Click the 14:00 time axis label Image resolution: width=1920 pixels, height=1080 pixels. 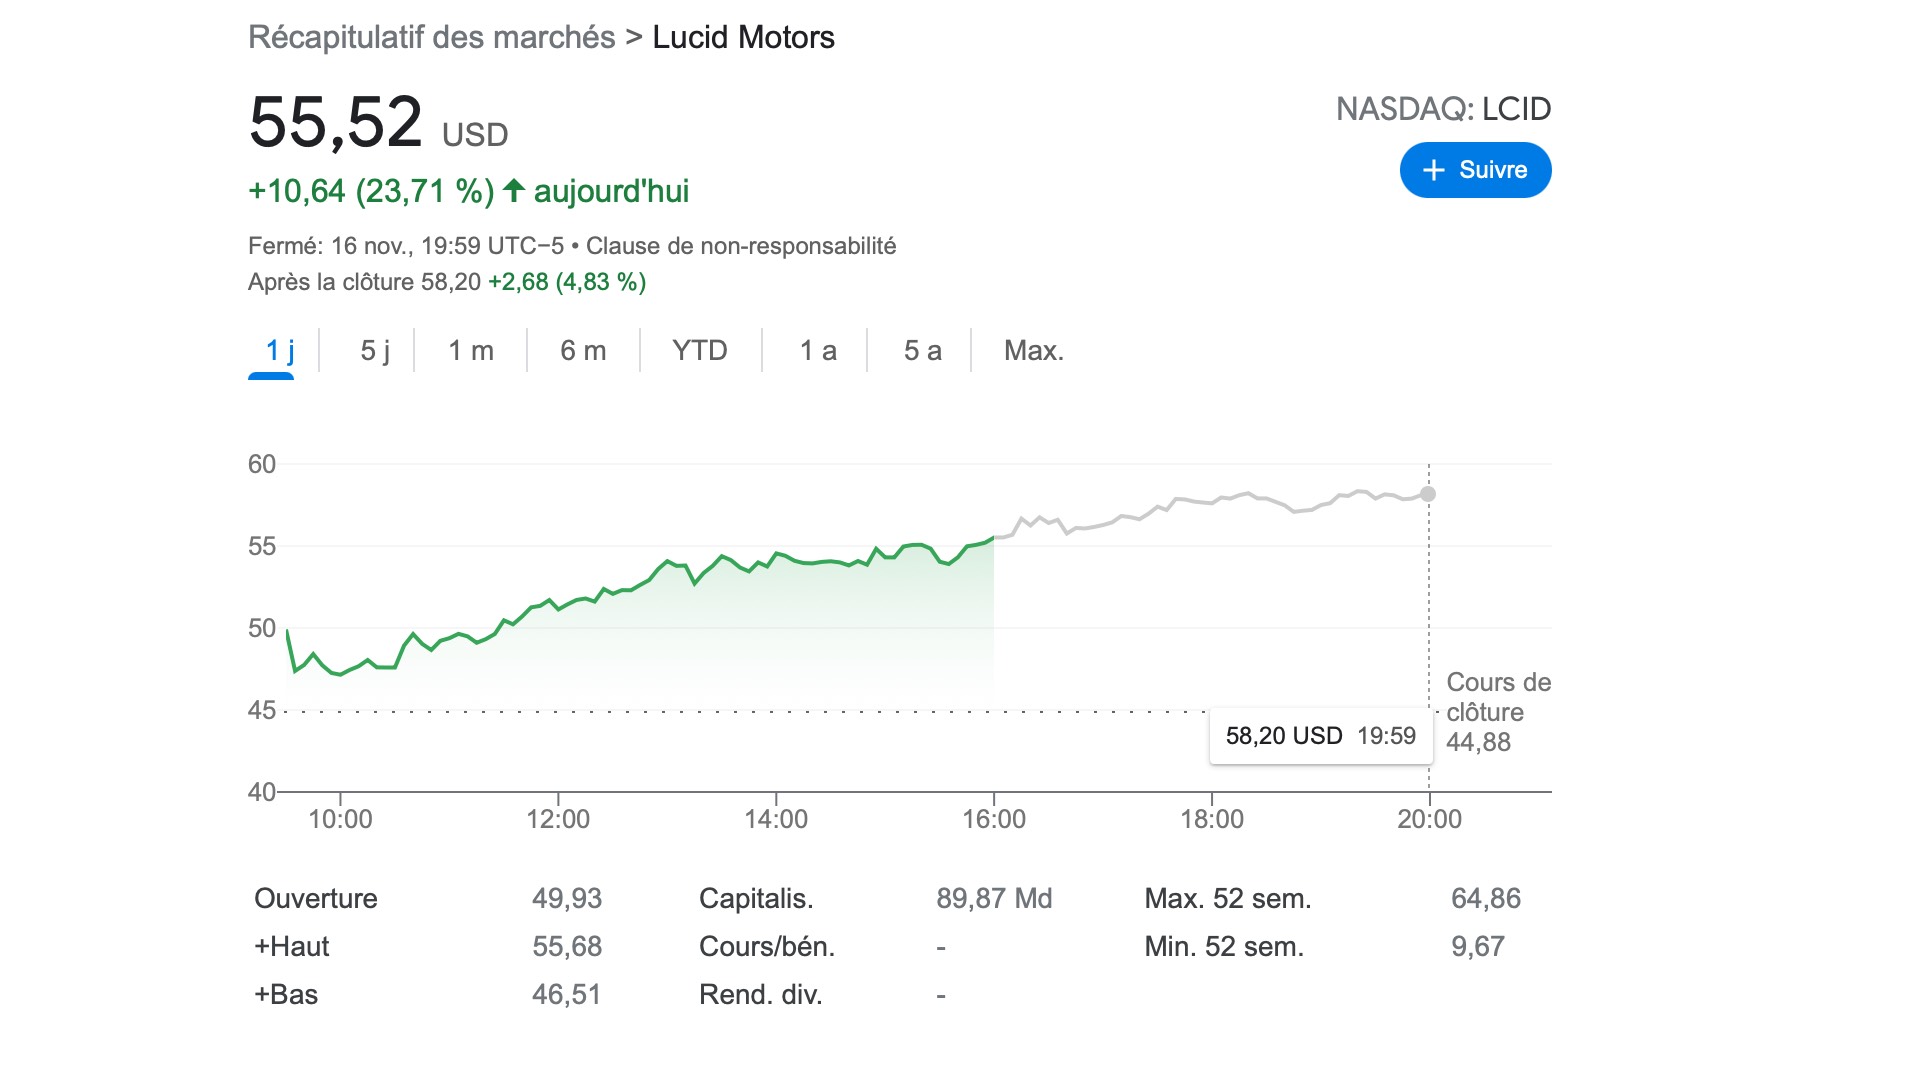tap(776, 819)
